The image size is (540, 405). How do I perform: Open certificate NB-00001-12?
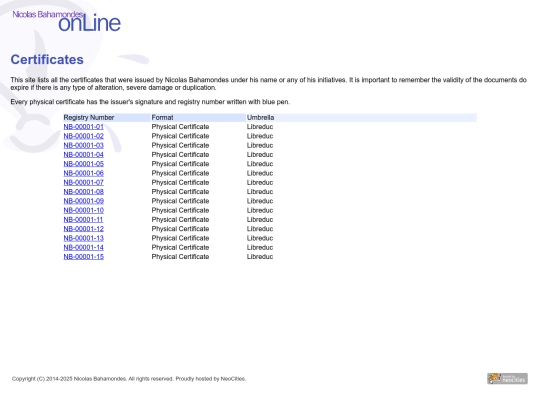point(84,229)
